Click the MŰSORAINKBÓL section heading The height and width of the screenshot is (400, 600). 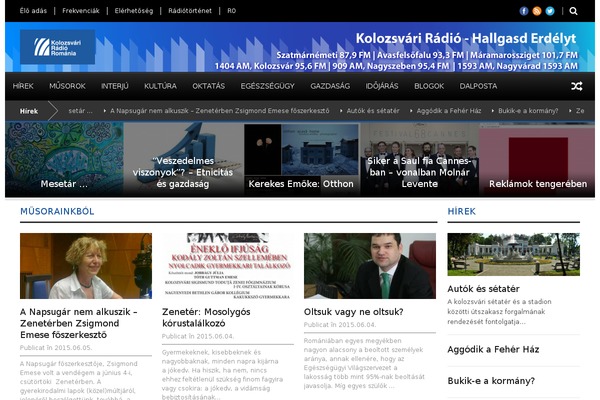(x=57, y=211)
